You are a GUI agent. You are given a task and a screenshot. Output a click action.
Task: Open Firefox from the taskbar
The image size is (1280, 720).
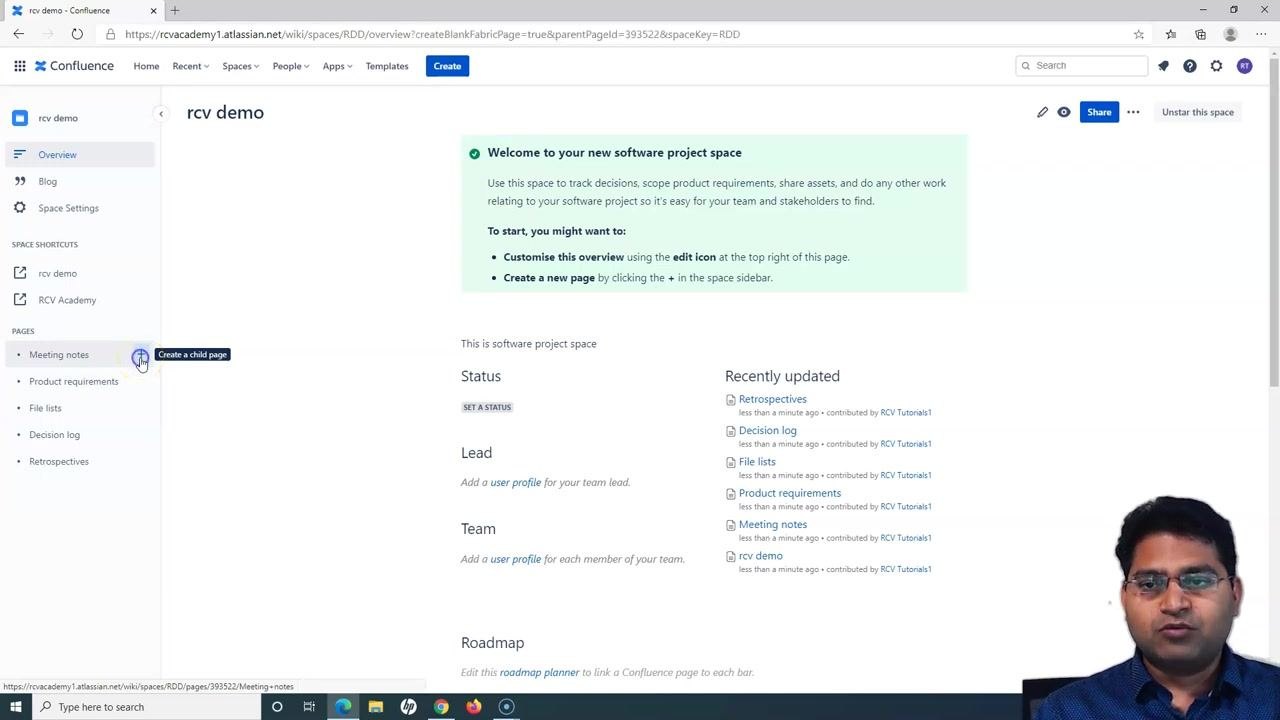click(x=474, y=707)
